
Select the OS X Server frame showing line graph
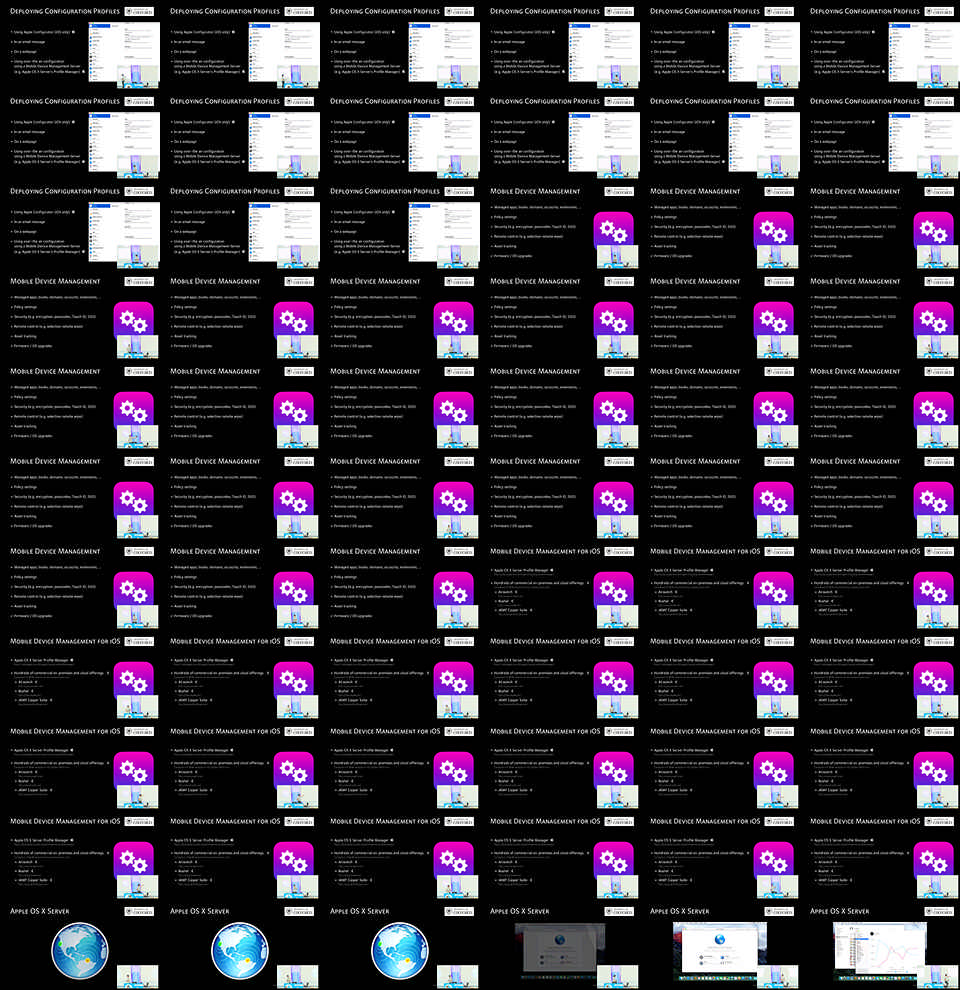880,945
